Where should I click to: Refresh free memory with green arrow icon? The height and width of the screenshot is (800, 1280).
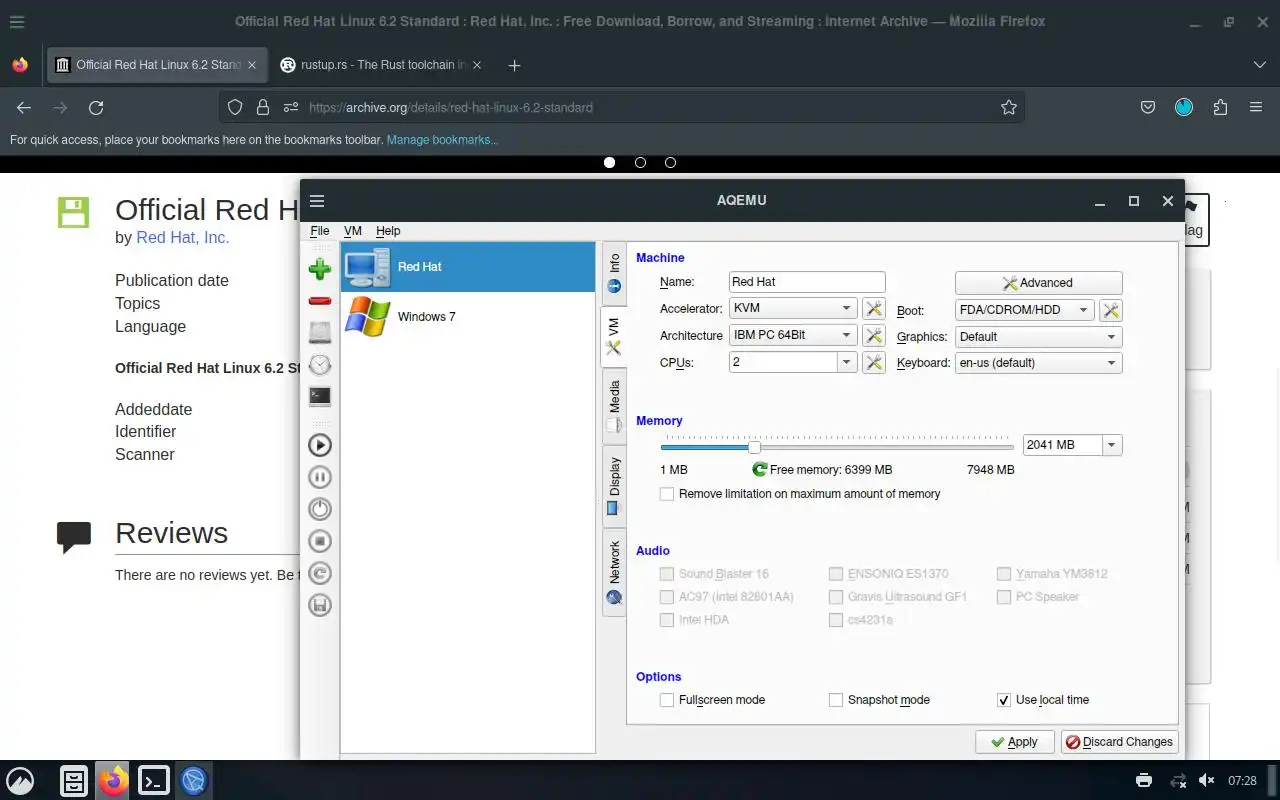(x=760, y=469)
